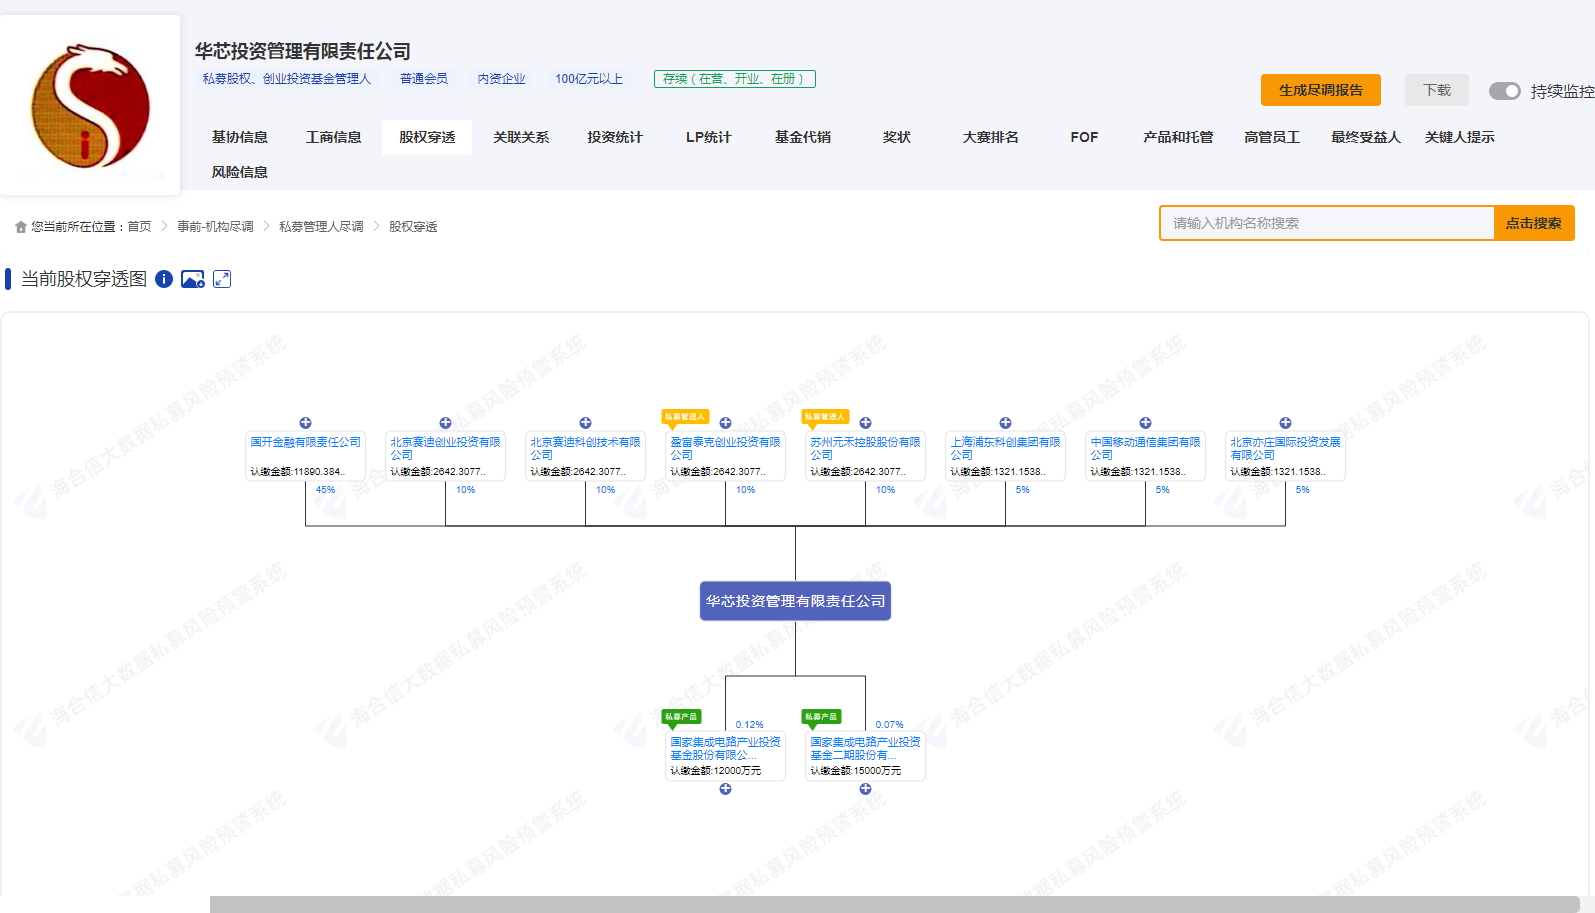Click the 私募产品 badge on 国家集成电路产业投资基金二期

821,717
